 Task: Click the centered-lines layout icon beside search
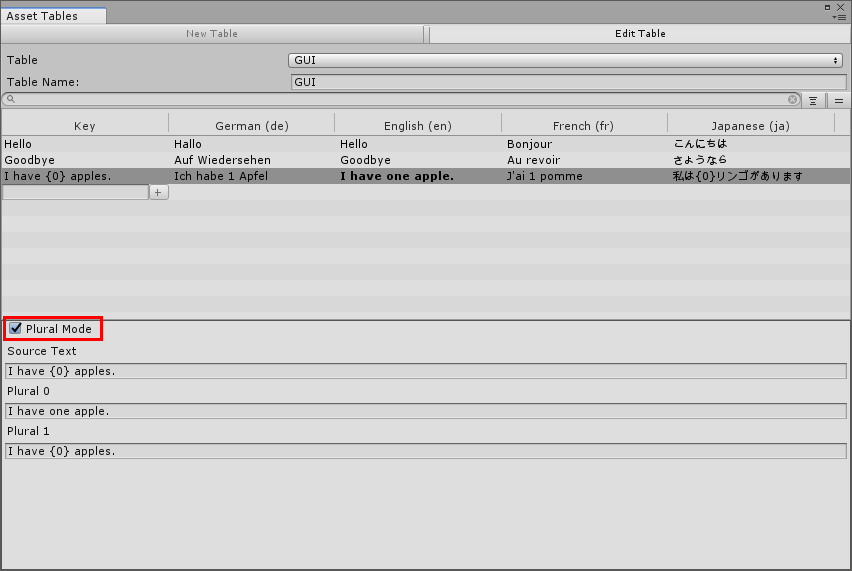tap(814, 101)
